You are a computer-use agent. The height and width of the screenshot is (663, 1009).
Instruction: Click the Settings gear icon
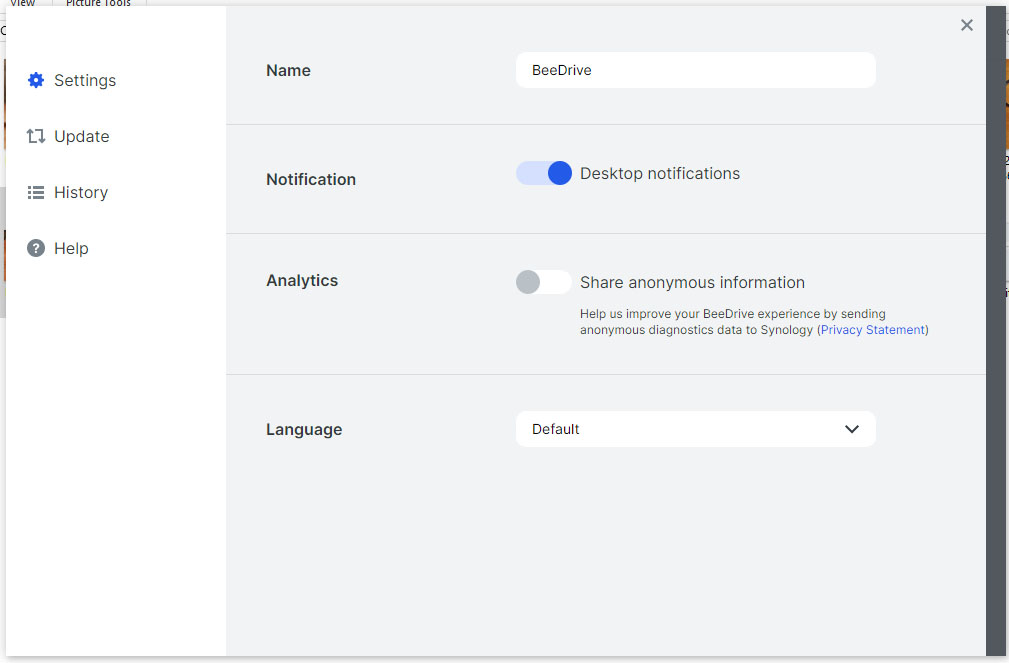36,80
